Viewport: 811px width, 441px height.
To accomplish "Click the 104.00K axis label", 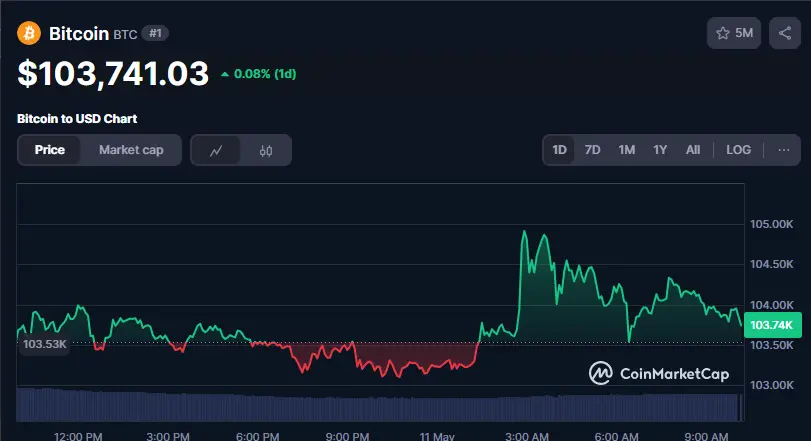I will tap(771, 305).
